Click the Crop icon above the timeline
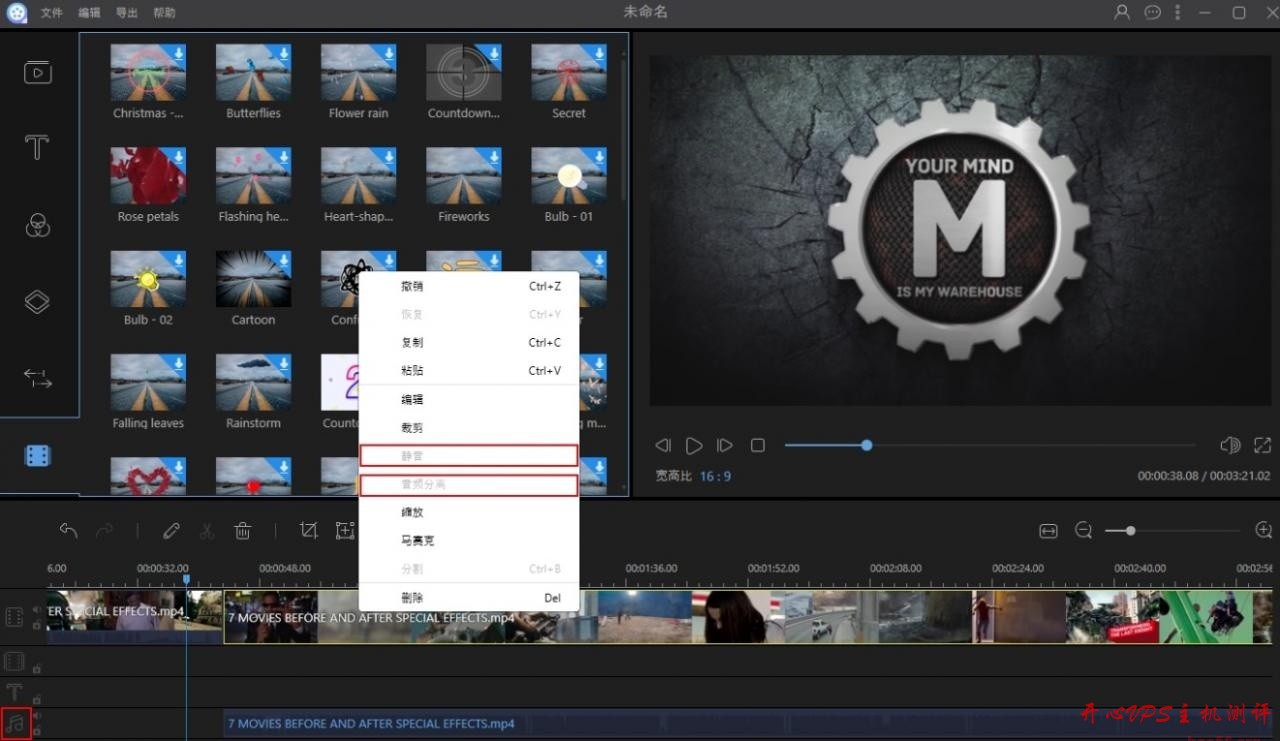1280x741 pixels. tap(309, 531)
